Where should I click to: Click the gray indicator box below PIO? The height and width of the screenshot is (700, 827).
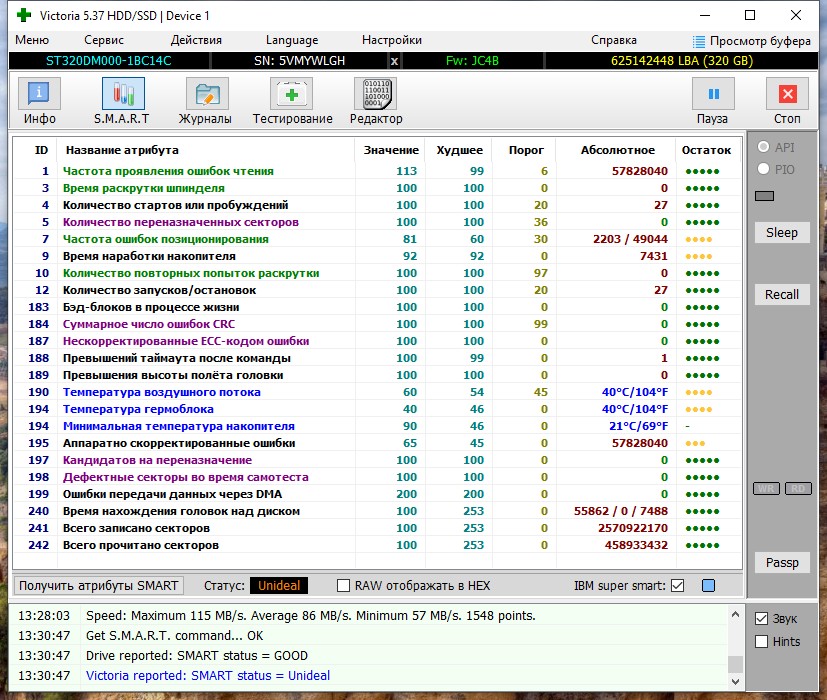(764, 196)
